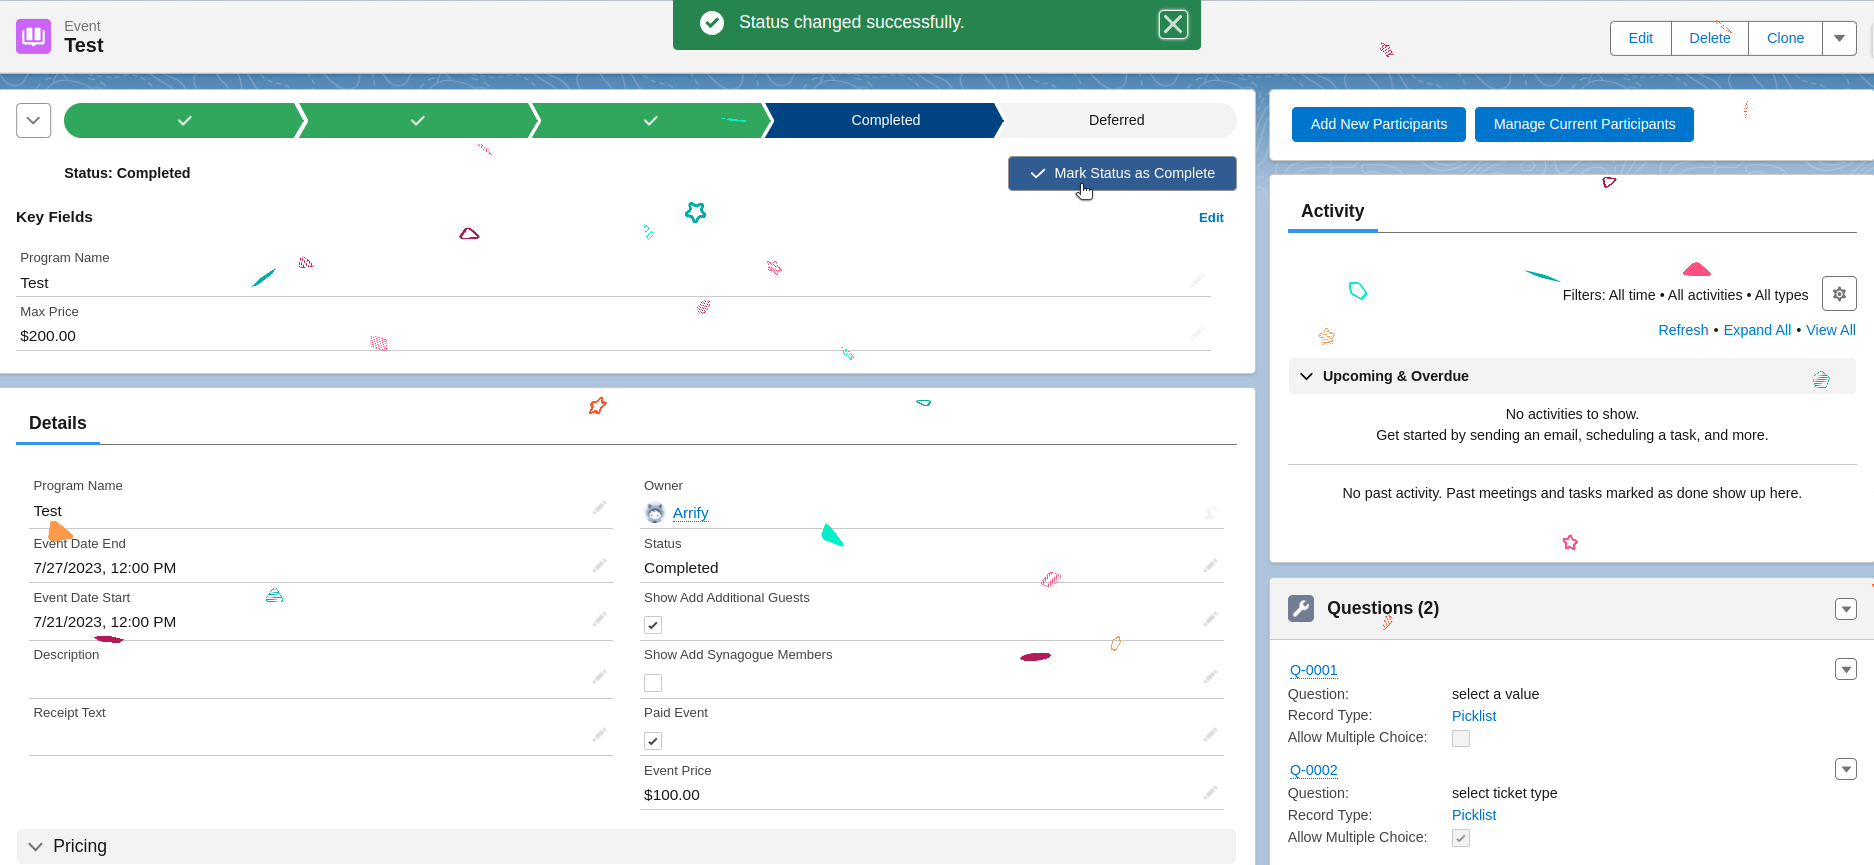Edit Show Add Synagogue Members pencil icon
The height and width of the screenshot is (865, 1874).
(1210, 677)
